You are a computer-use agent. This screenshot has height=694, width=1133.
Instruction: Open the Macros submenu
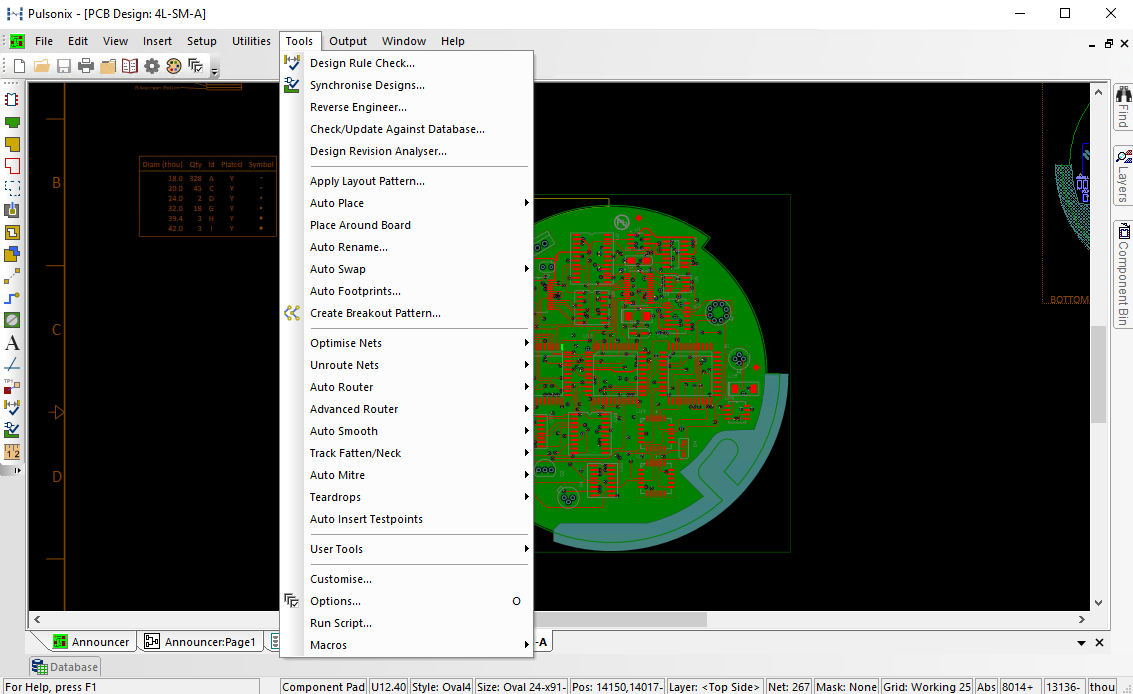point(418,645)
